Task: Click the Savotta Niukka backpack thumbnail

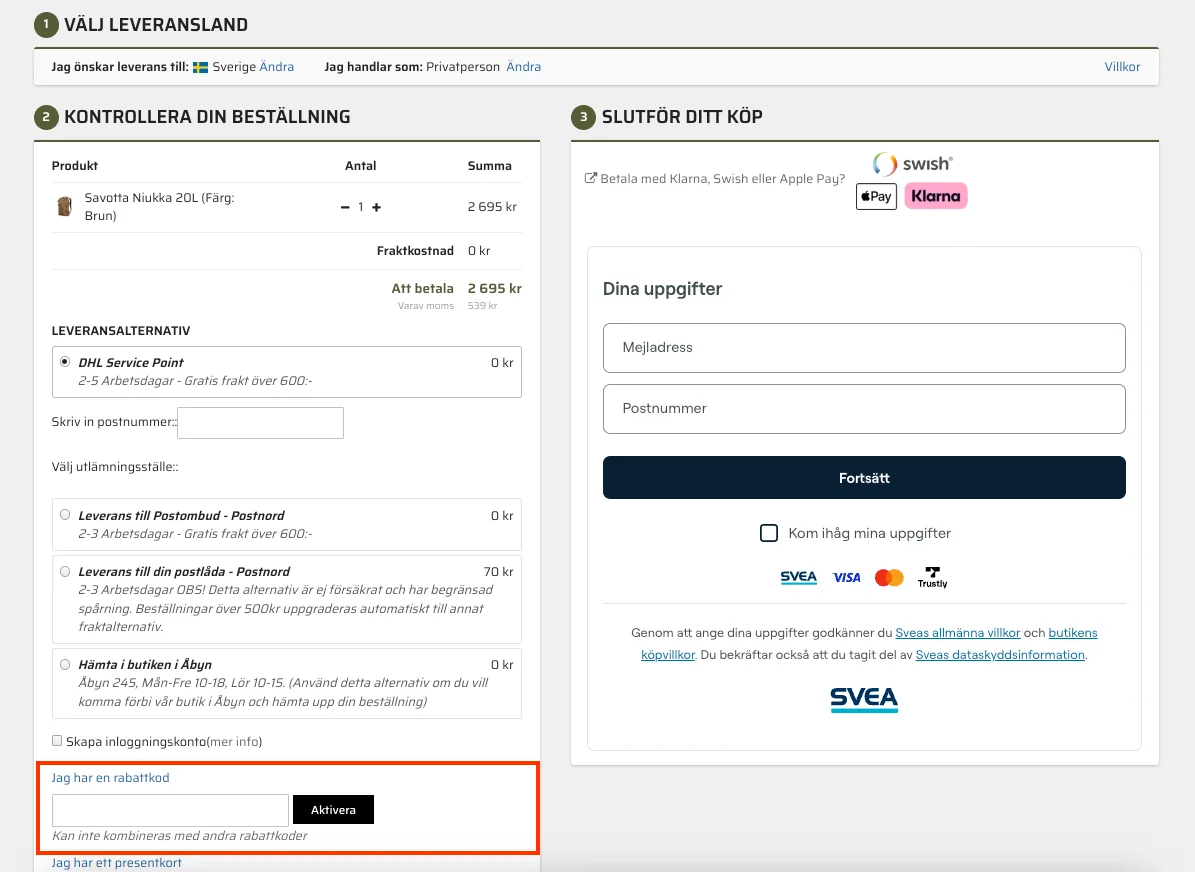Action: [x=64, y=207]
